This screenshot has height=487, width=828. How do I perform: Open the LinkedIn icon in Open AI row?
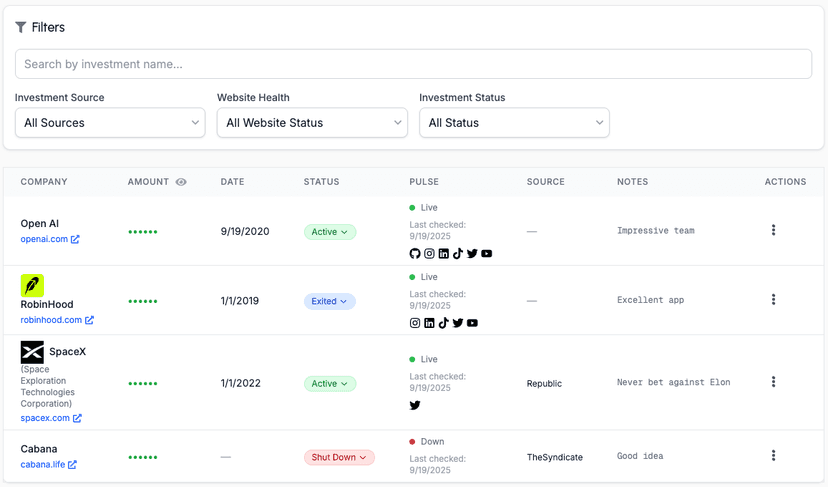tap(444, 254)
